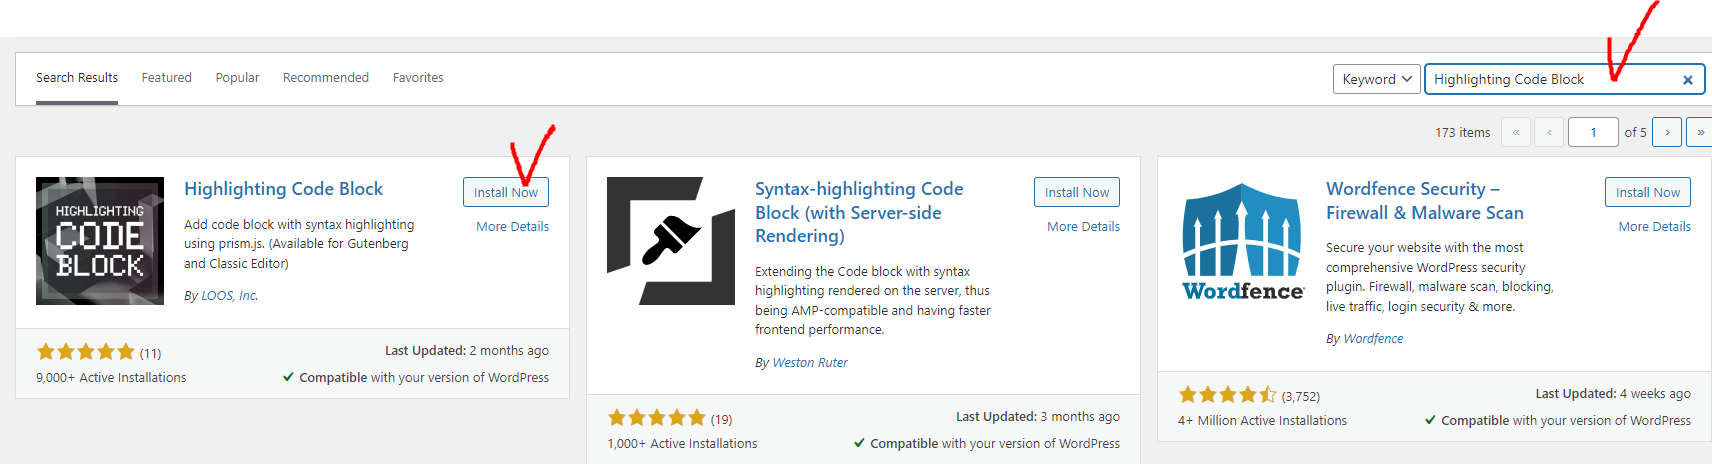Image resolution: width=1712 pixels, height=464 pixels.
Task: Install Syntax-highlighting Code Block plugin now
Action: tap(1077, 192)
